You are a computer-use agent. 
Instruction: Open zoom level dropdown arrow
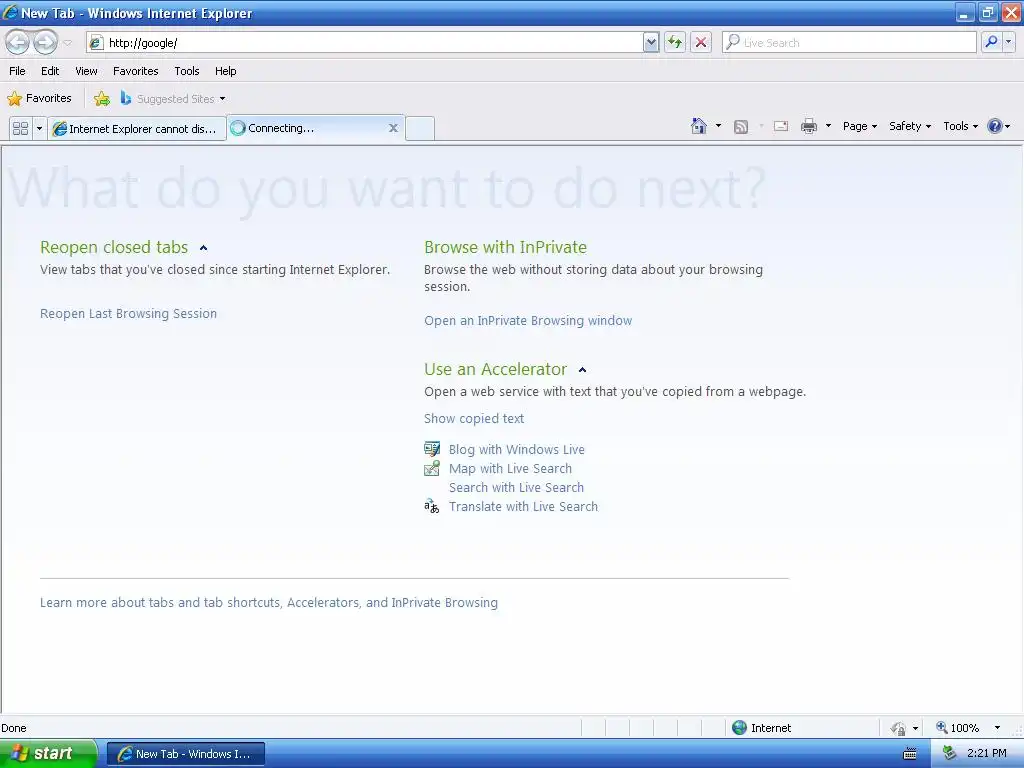(997, 728)
